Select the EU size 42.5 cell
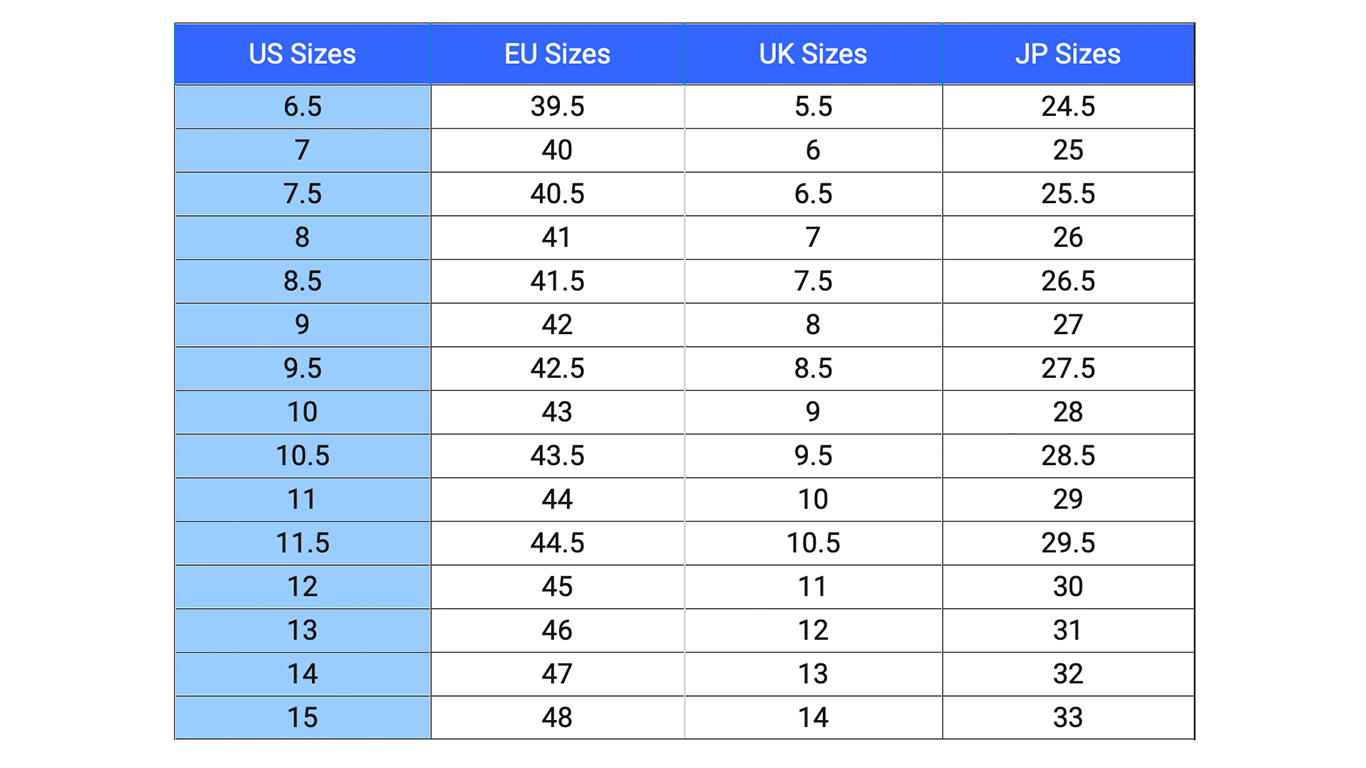 [x=558, y=369]
